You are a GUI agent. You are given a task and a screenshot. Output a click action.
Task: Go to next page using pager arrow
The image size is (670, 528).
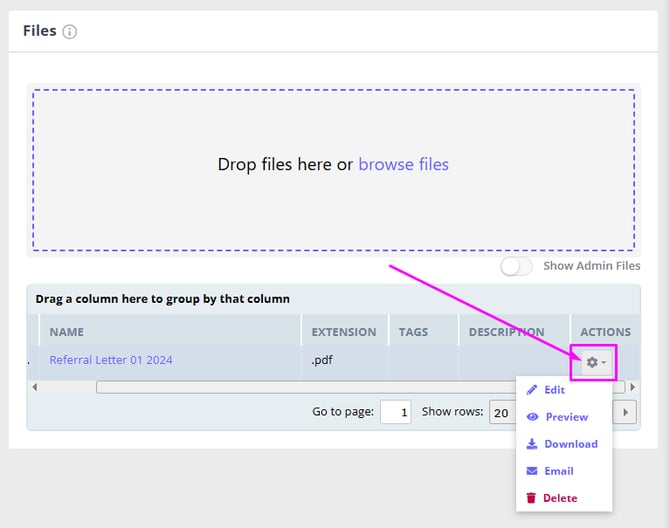click(627, 412)
